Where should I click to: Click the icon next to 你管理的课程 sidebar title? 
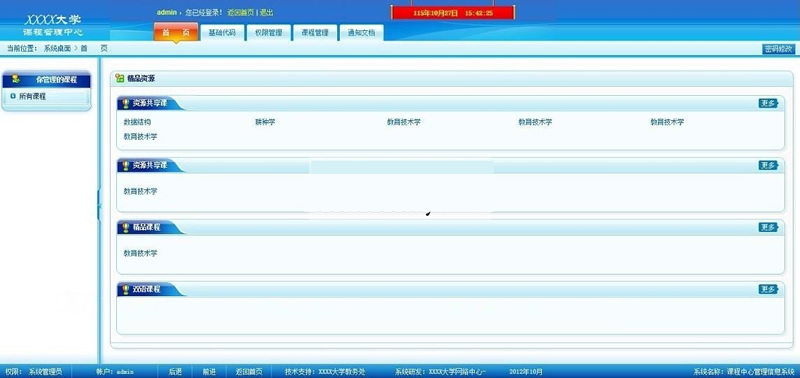pyautogui.click(x=16, y=79)
